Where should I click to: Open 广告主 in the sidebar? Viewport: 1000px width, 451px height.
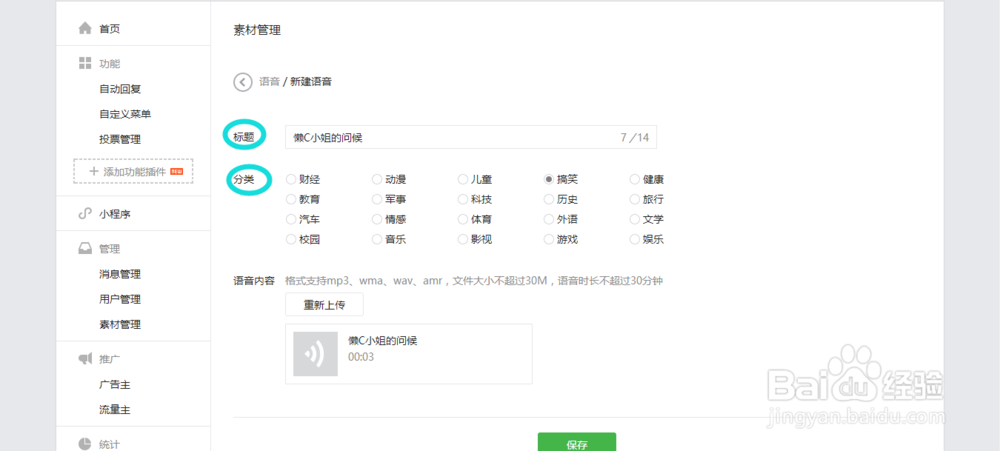point(115,385)
